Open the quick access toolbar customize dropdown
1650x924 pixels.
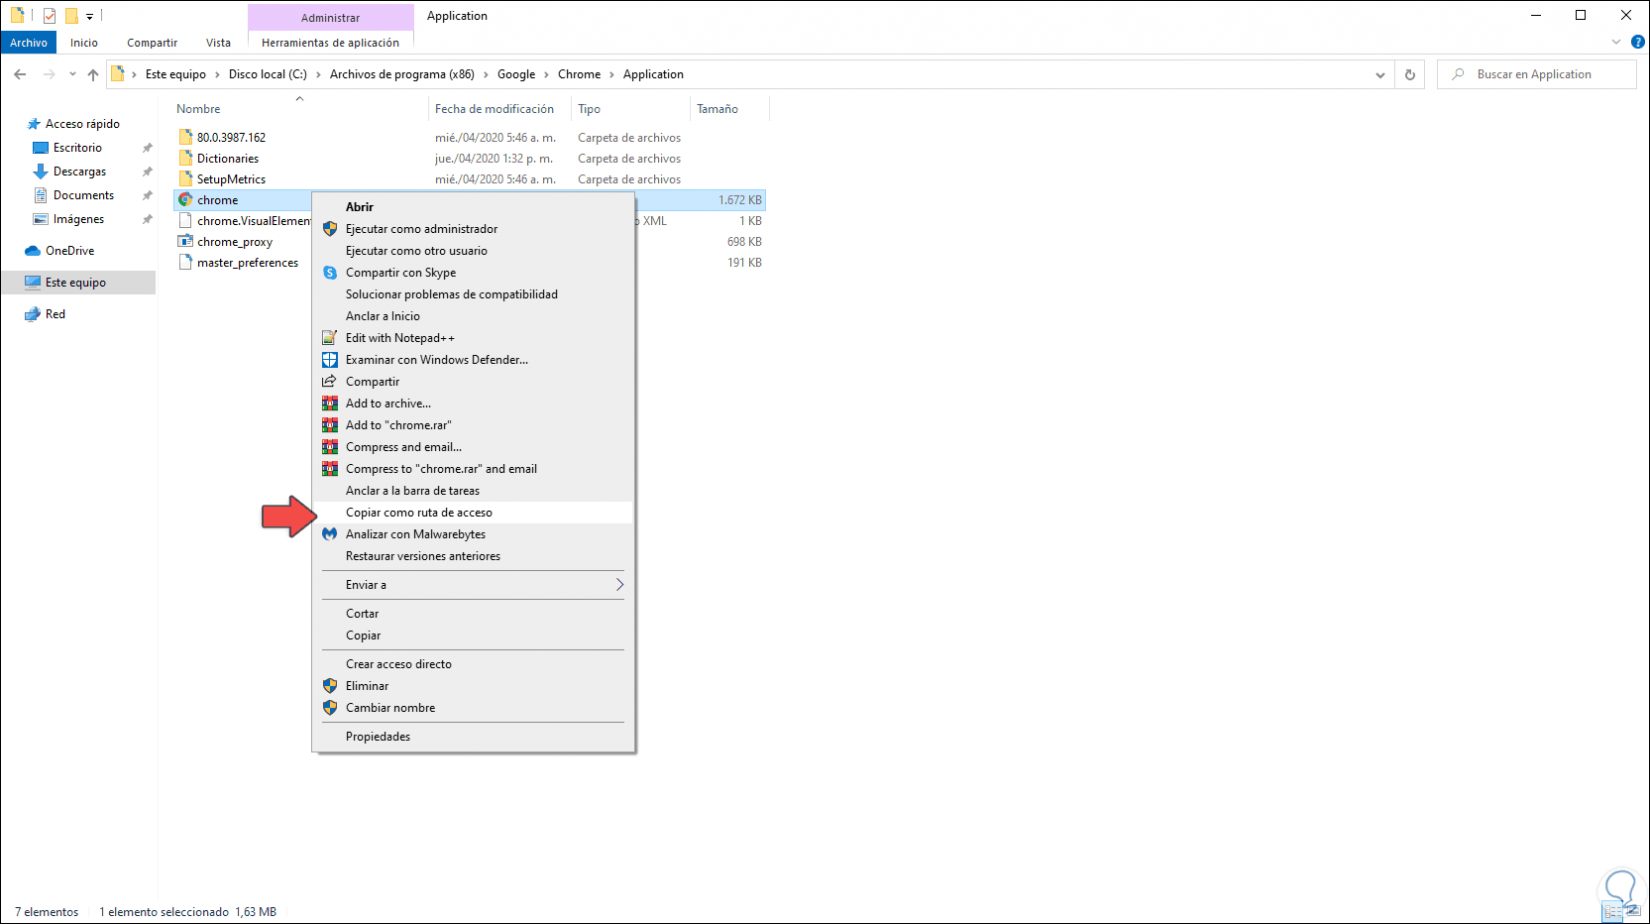(x=89, y=16)
